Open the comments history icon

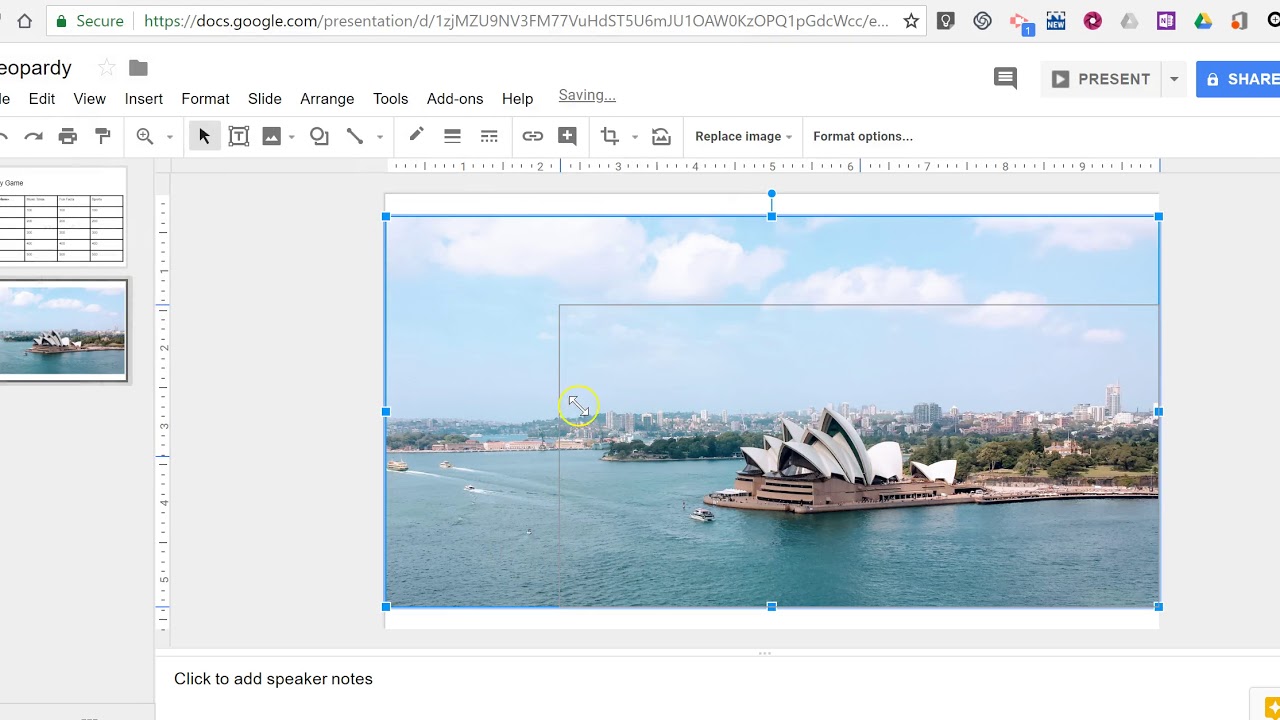click(1005, 79)
